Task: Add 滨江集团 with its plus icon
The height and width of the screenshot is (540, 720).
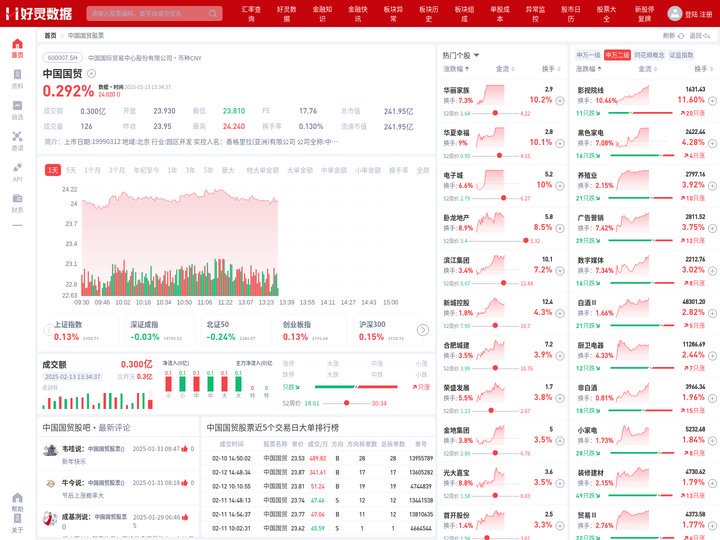Action: point(560,270)
